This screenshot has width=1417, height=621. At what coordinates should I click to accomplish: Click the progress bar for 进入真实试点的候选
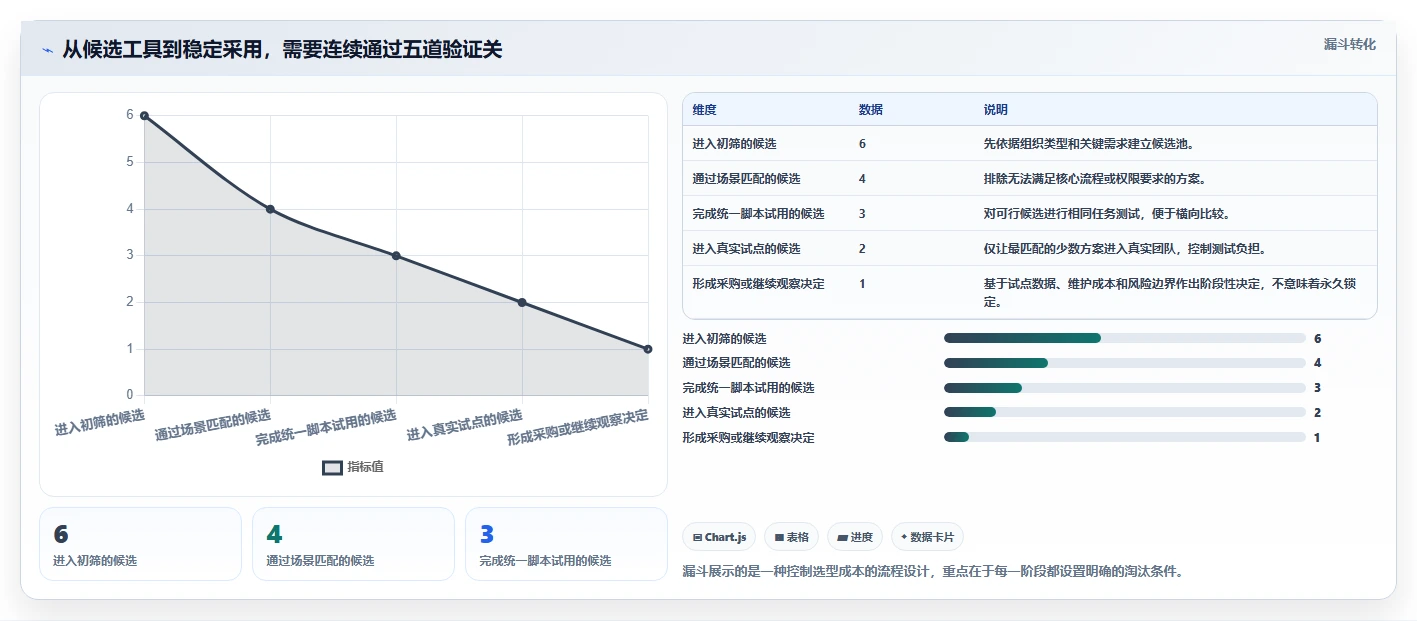point(1125,412)
